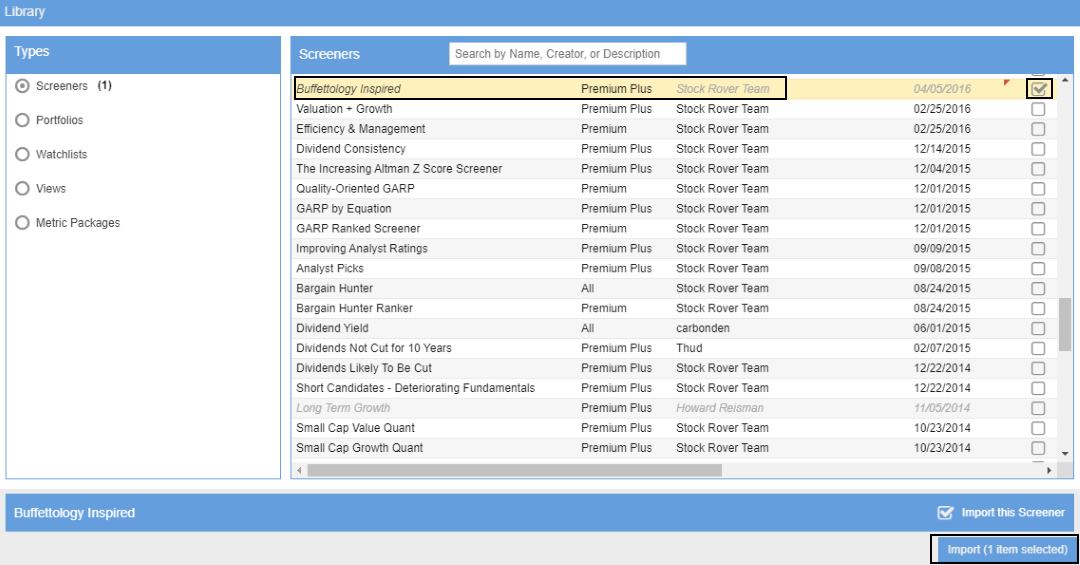Select the Watchlists type radio button
This screenshot has height=565, width=1080.
click(22, 154)
